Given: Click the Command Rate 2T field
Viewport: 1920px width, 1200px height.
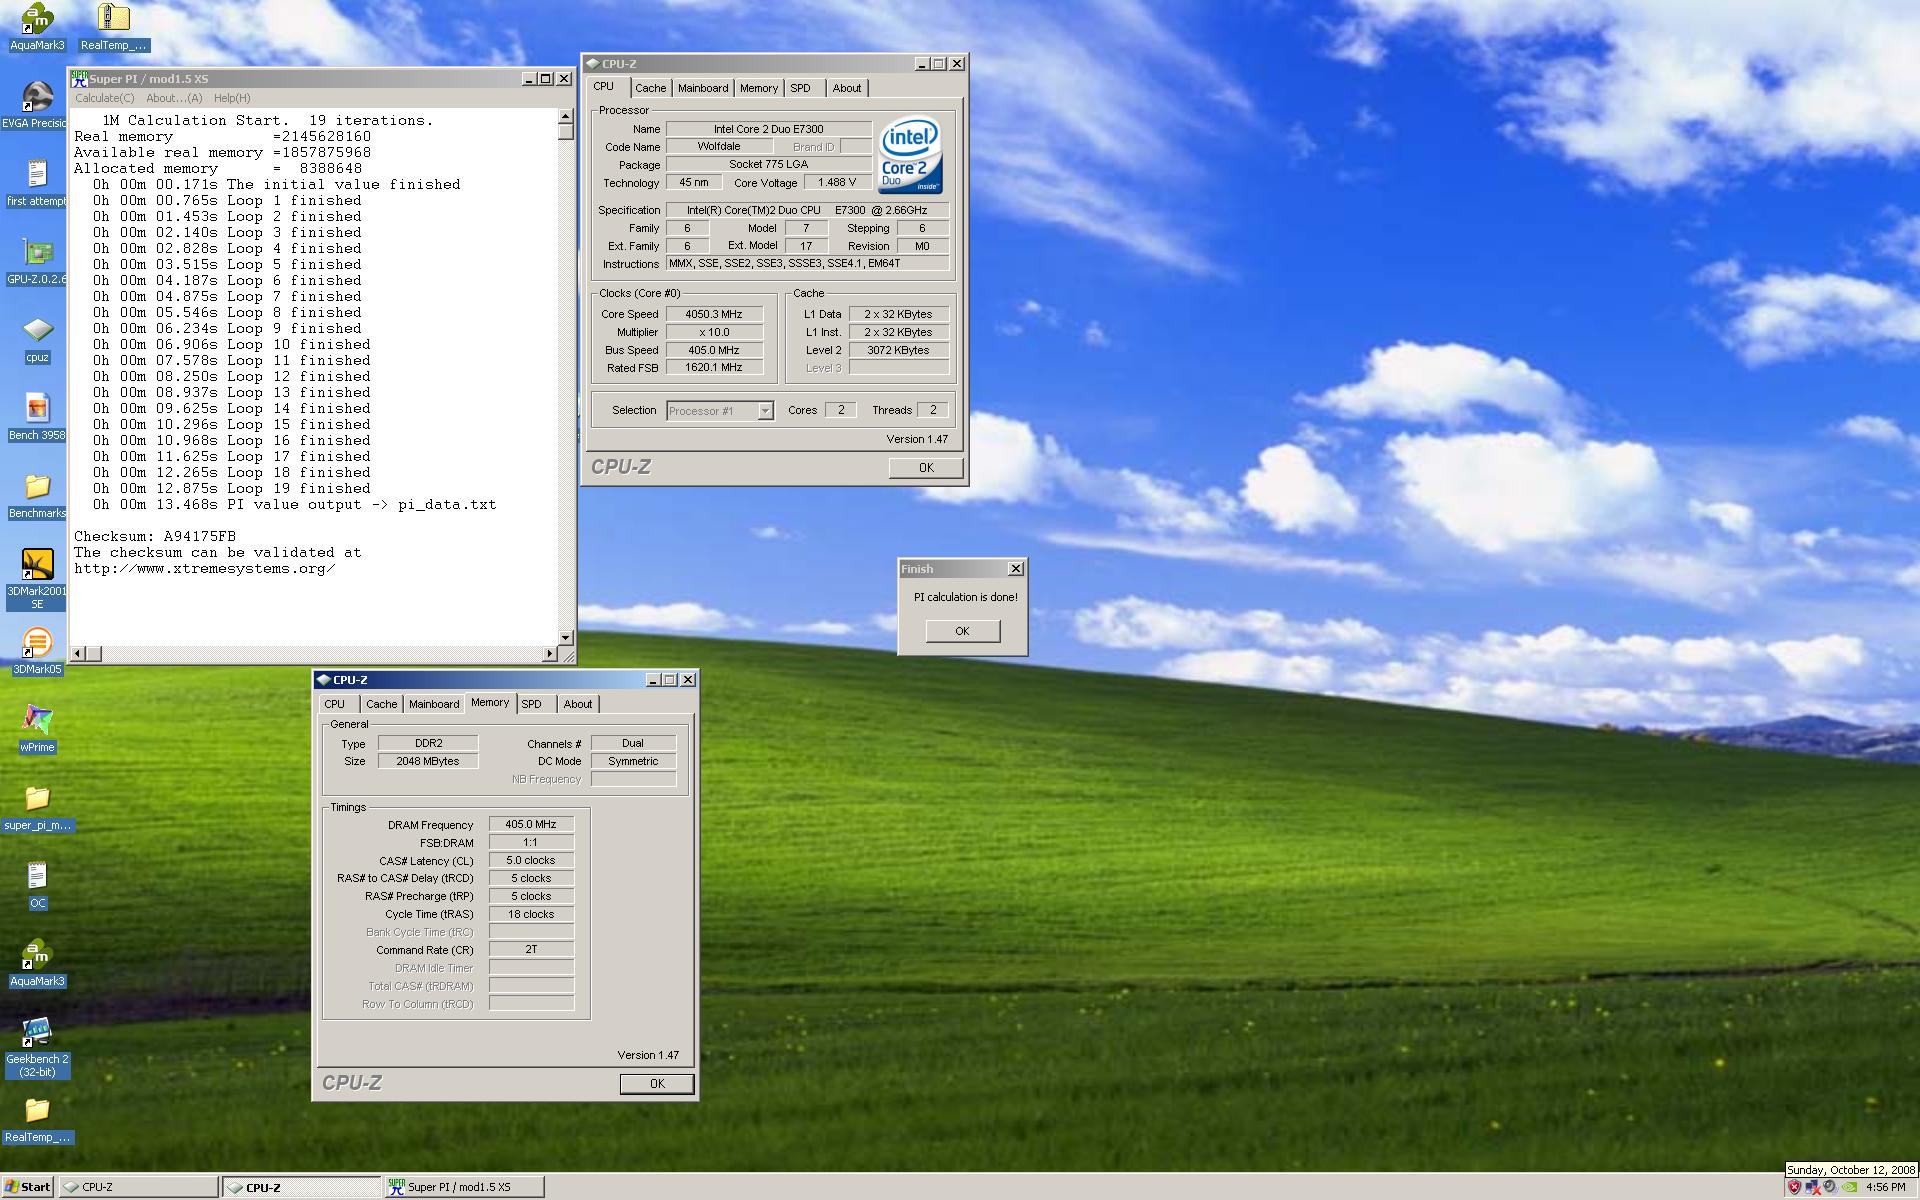Looking at the screenshot, I should coord(531,950).
